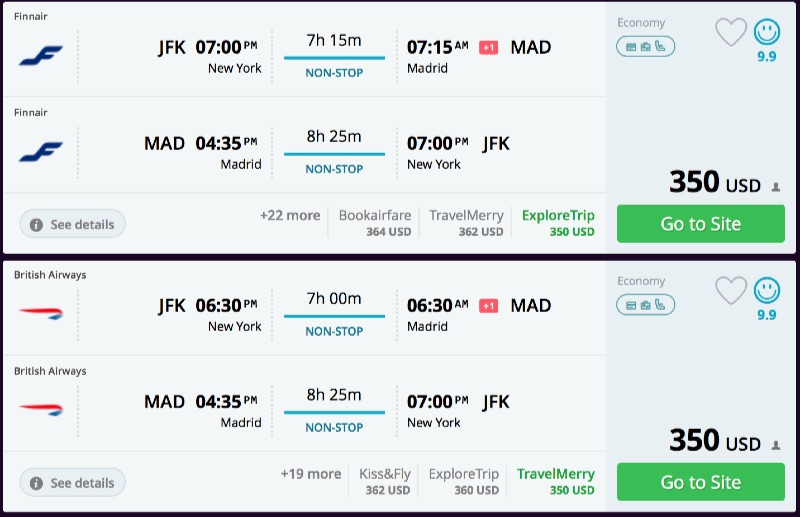Click the Economy amenities icons on Finnair card

(645, 46)
